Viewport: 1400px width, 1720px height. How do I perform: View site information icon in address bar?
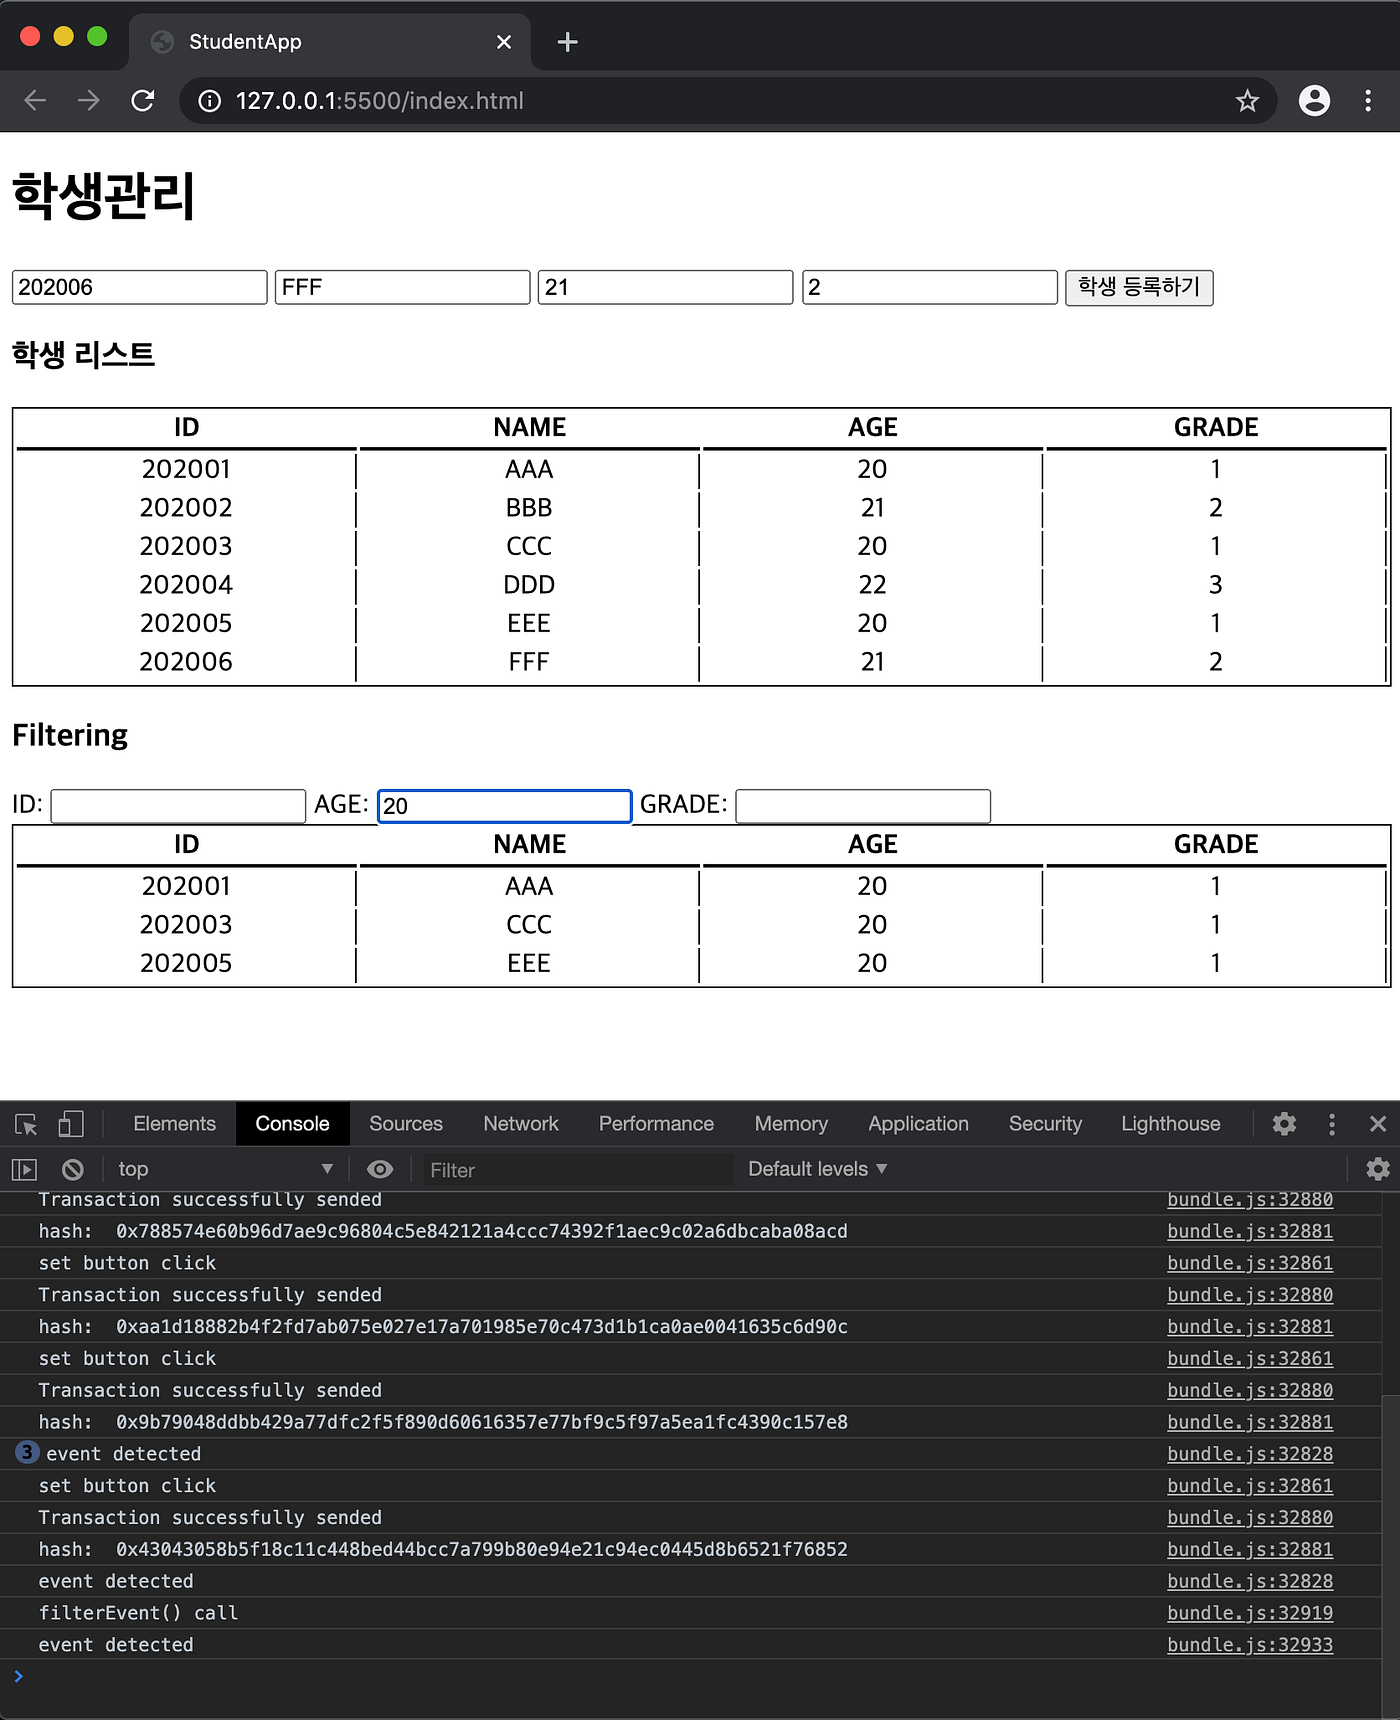coord(209,101)
